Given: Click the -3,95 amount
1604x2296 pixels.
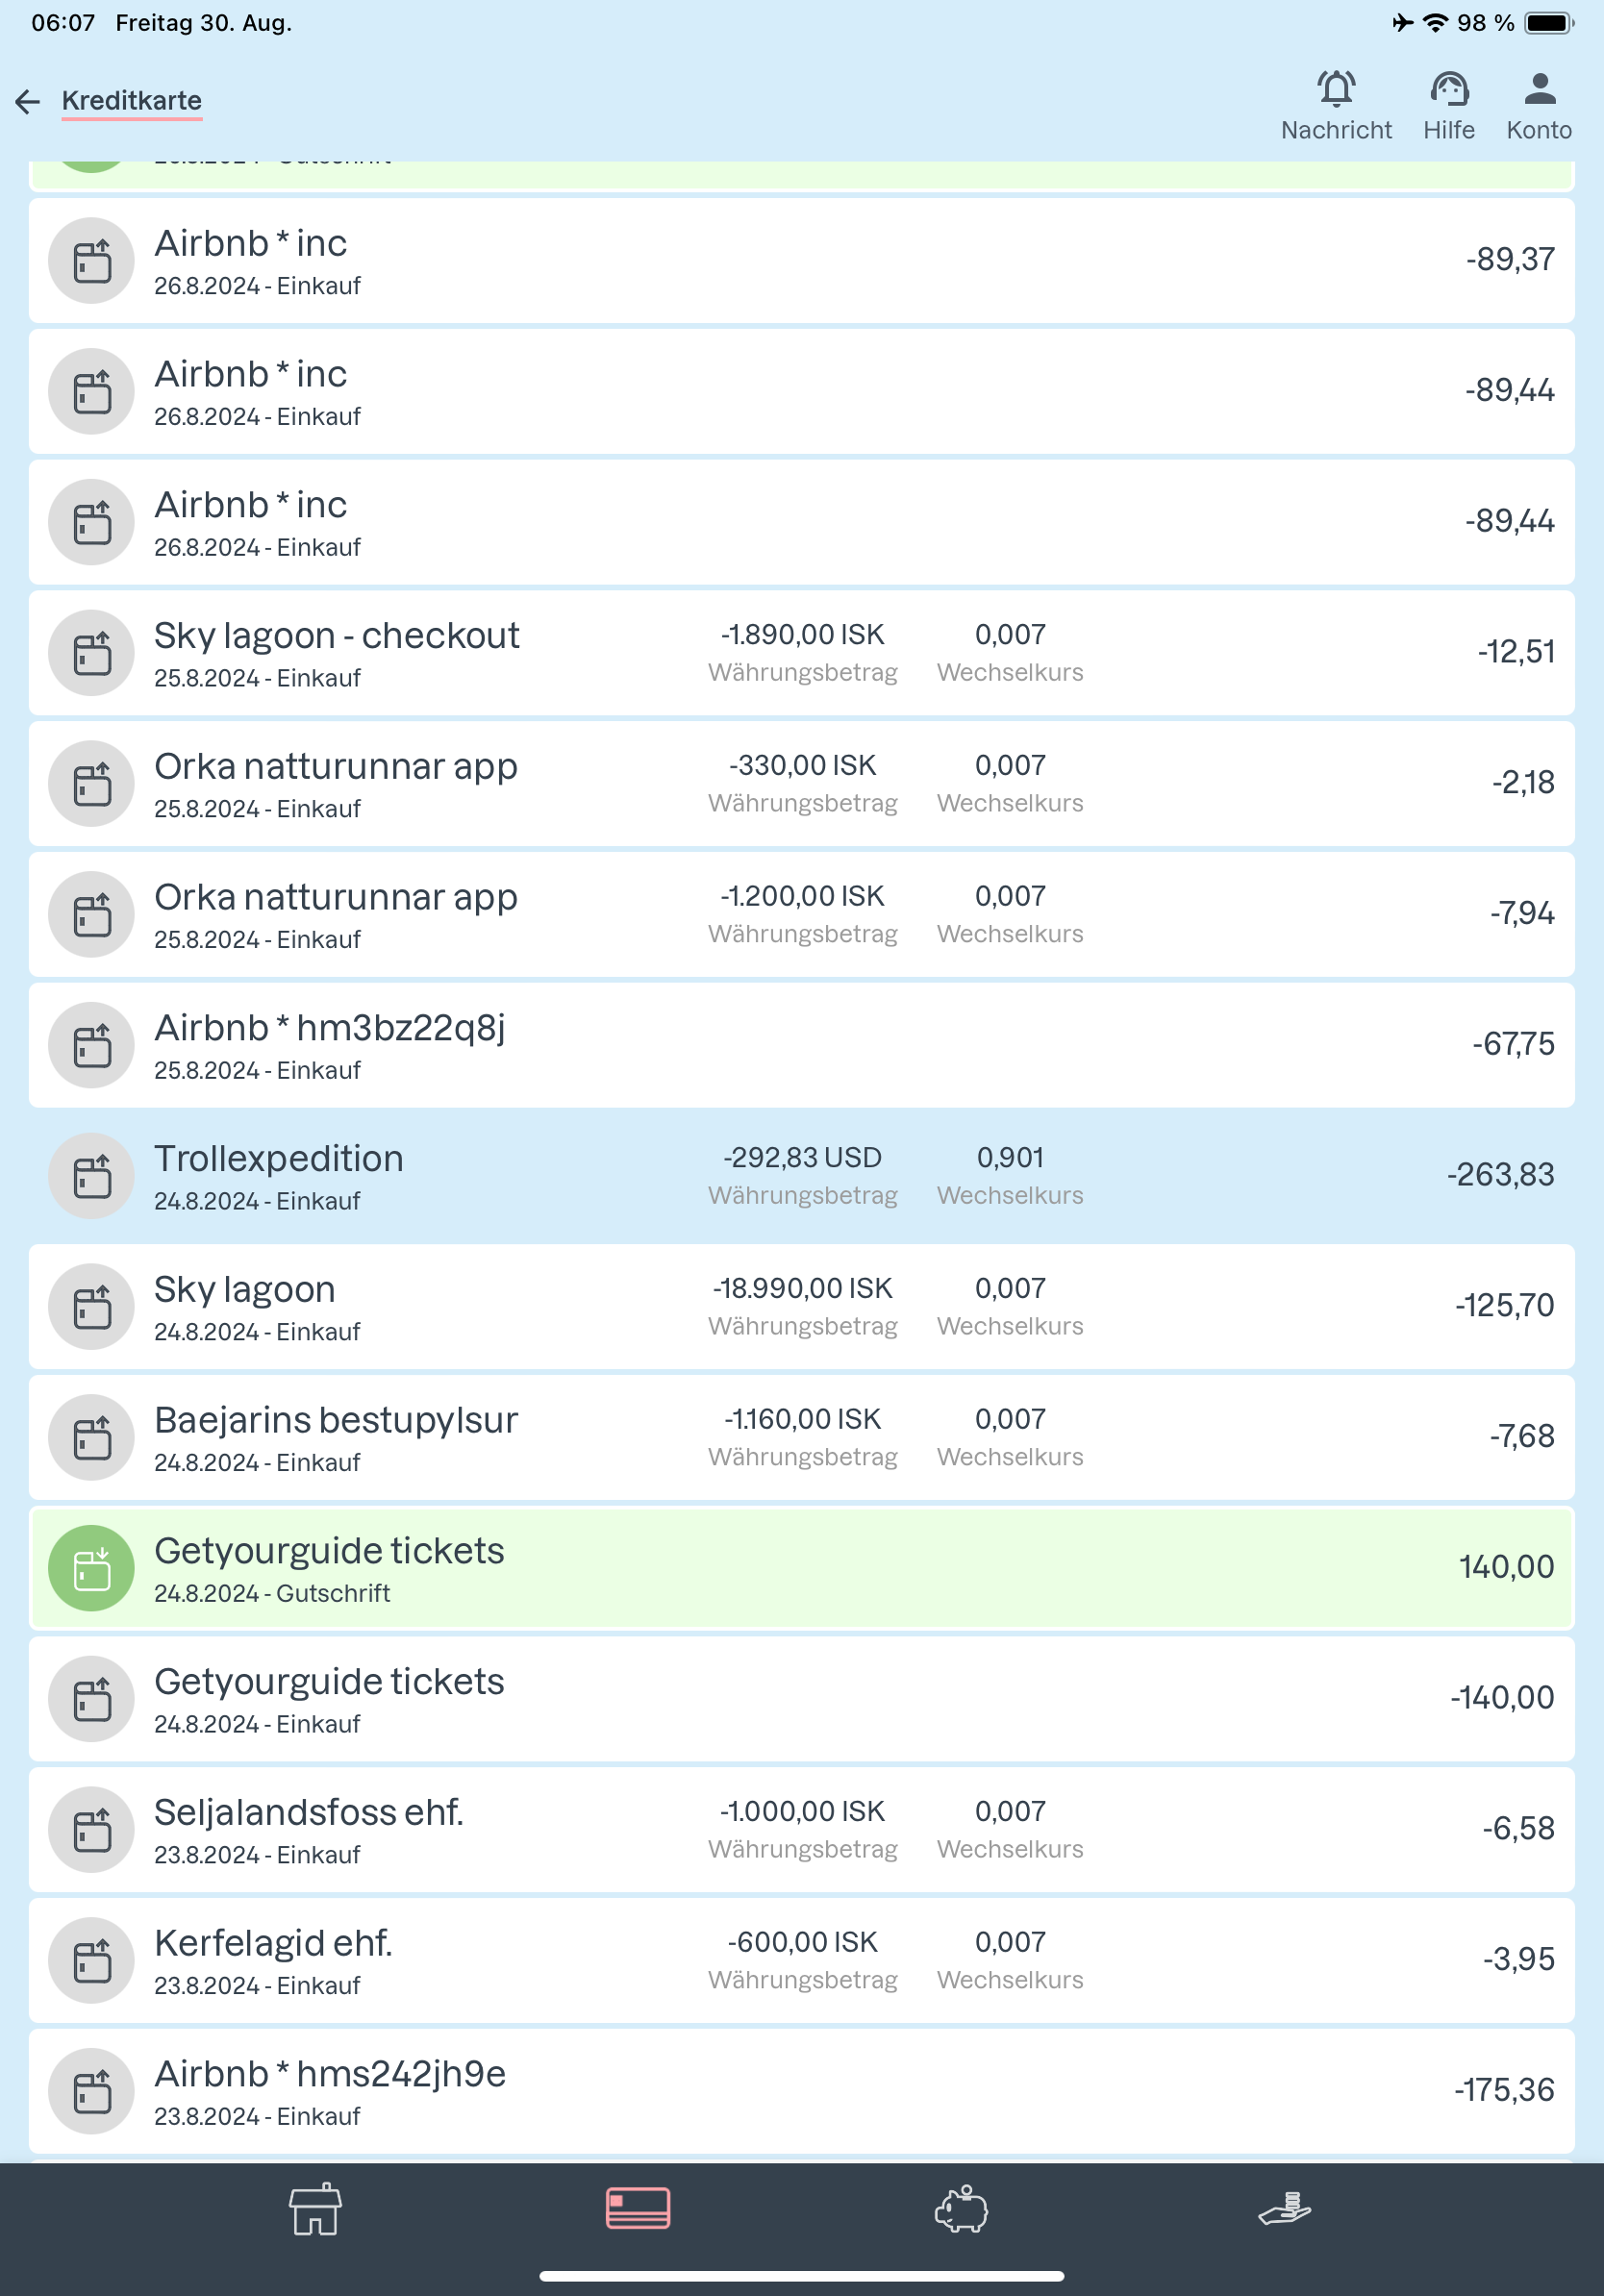Looking at the screenshot, I should tap(1518, 1959).
